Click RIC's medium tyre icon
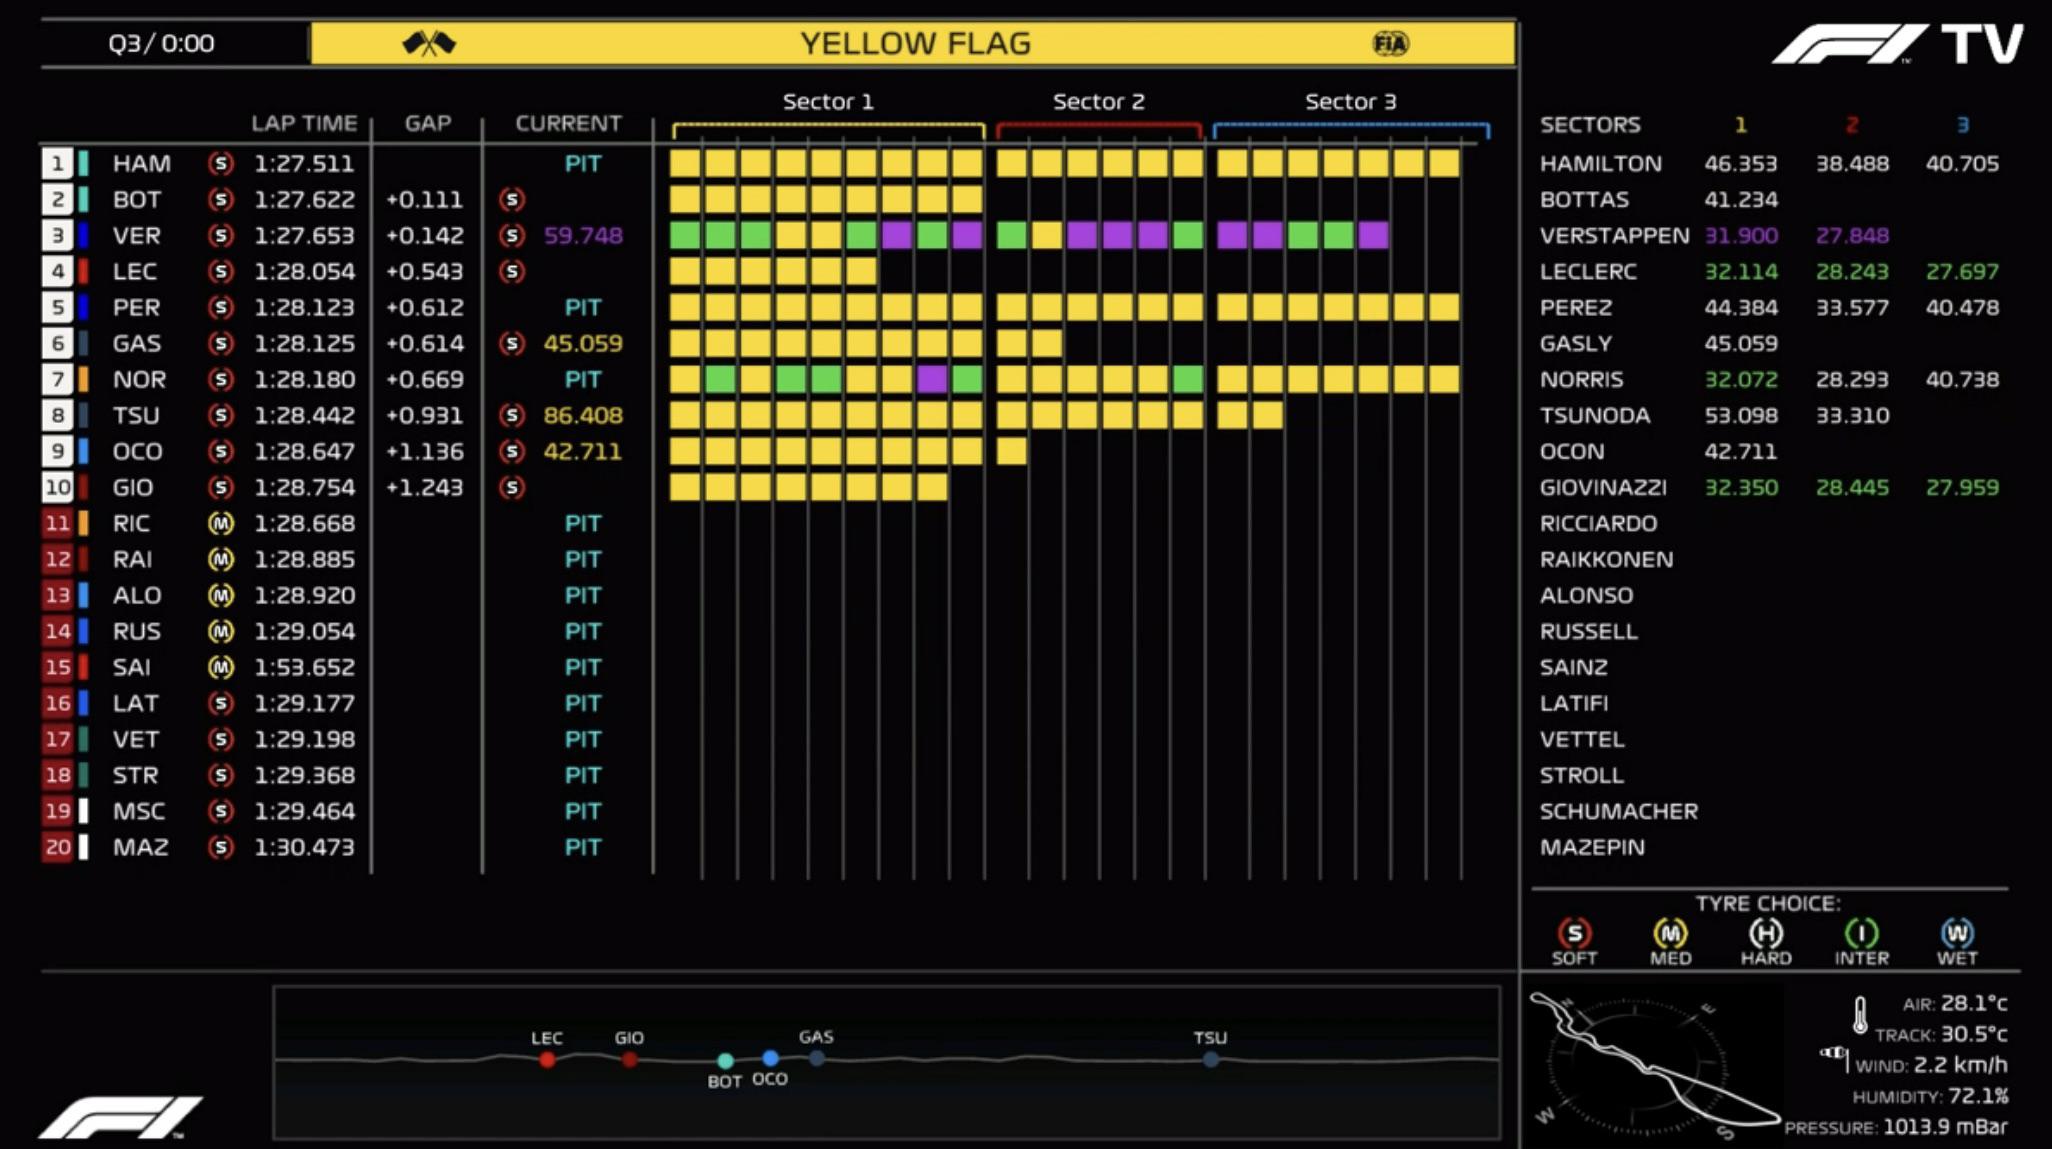The image size is (2052, 1149). (x=220, y=523)
